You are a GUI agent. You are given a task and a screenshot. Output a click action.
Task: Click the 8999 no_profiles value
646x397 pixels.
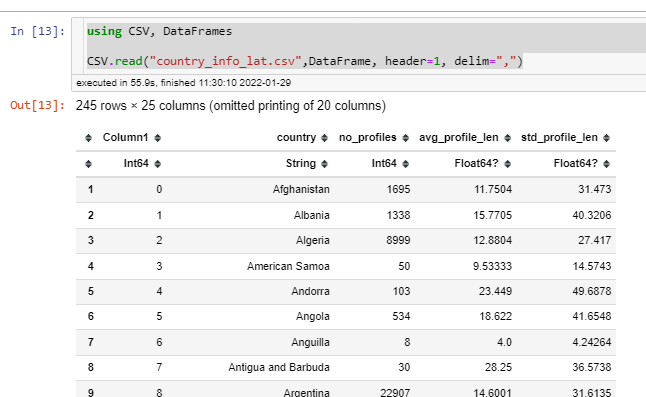pos(398,241)
